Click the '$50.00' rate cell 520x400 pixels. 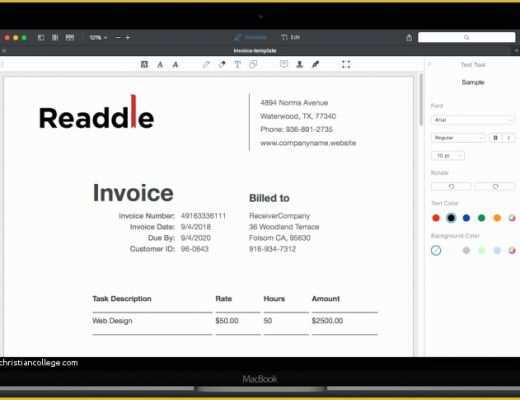pyautogui.click(x=227, y=321)
